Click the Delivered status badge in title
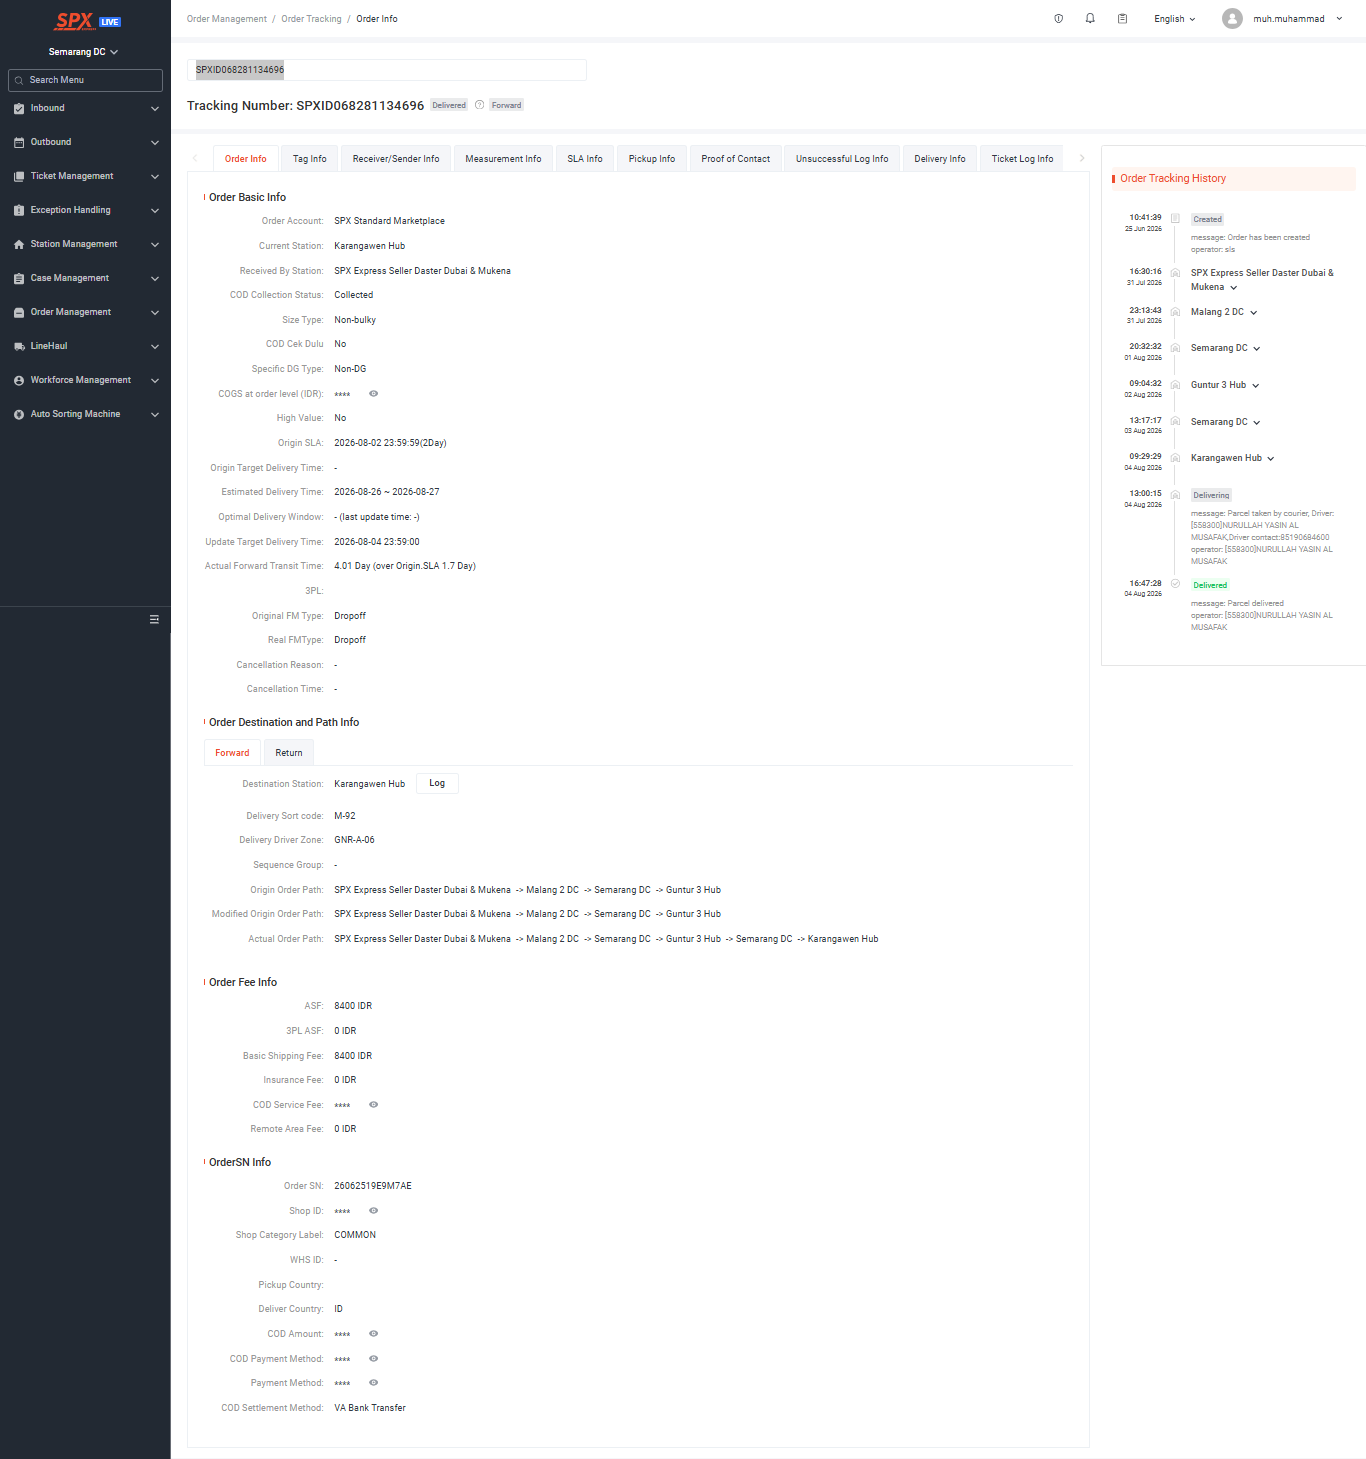Screen dimensions: 1366x1459 click(449, 105)
